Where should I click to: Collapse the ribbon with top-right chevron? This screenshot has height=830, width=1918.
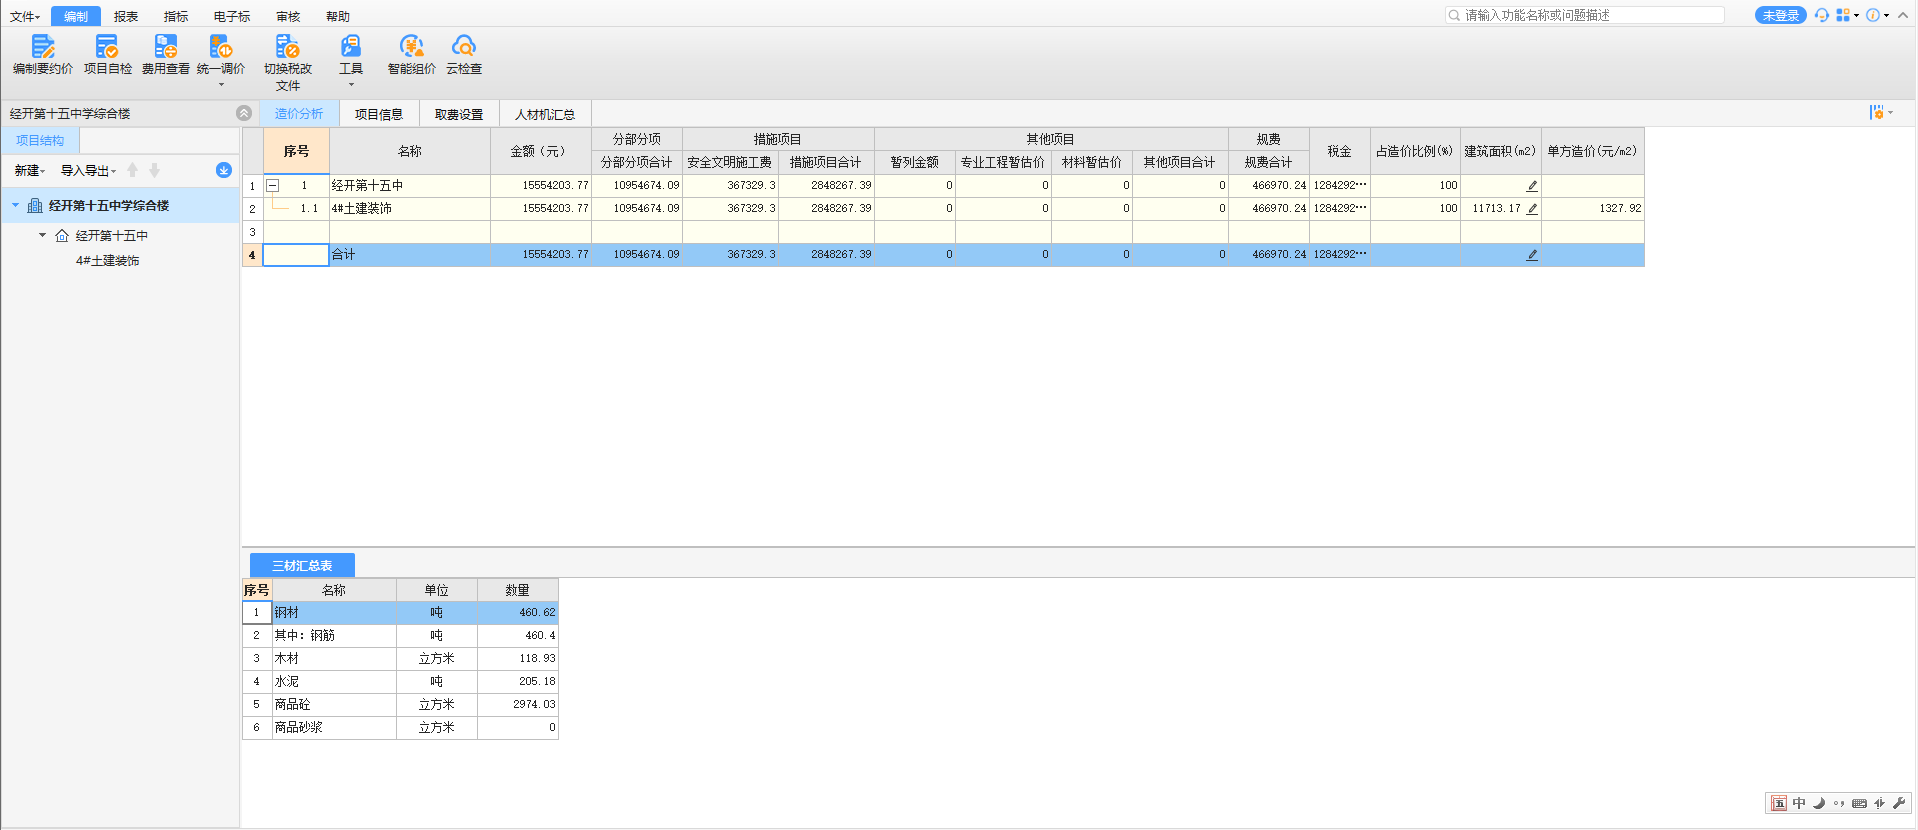pyautogui.click(x=1903, y=15)
